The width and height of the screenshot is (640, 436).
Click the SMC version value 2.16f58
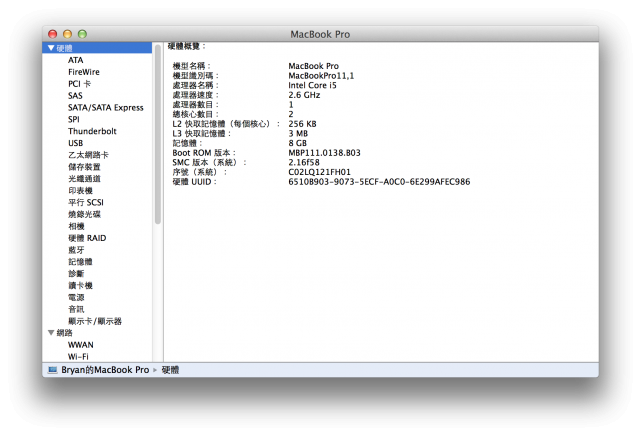coord(304,162)
